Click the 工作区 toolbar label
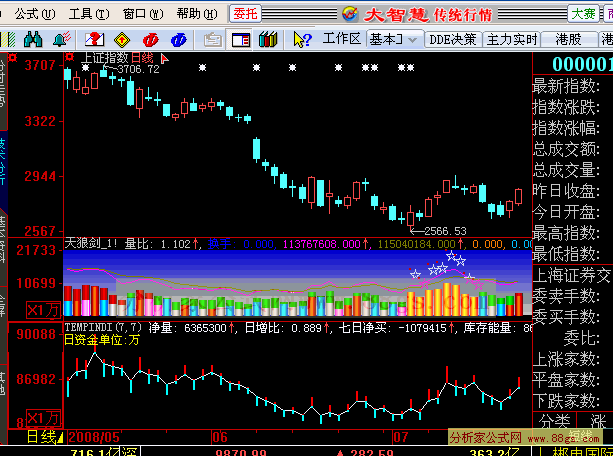The image size is (613, 456). [x=341, y=39]
